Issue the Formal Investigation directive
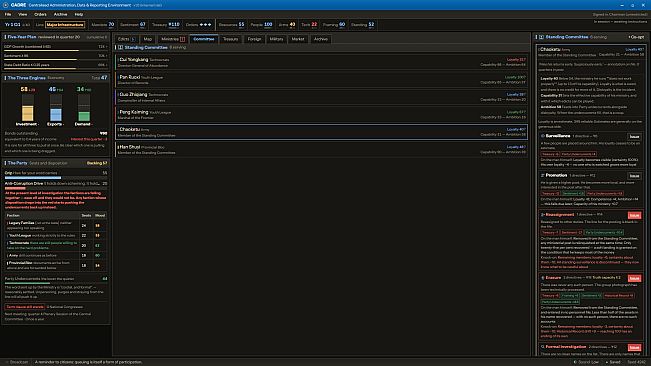 634,347
